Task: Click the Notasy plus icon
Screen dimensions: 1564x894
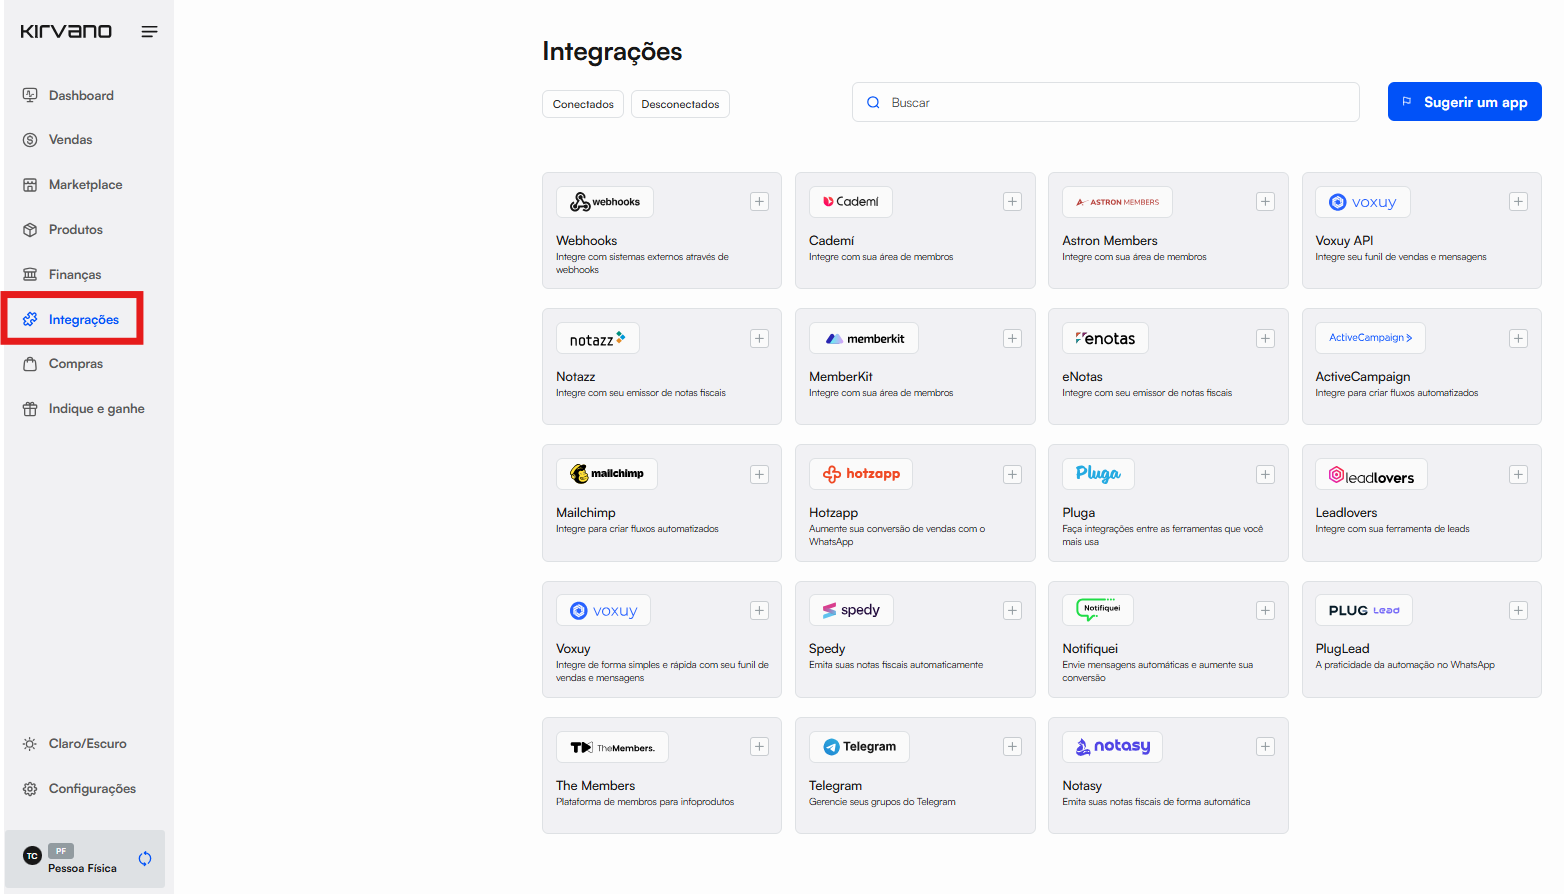Action: click(x=1265, y=747)
